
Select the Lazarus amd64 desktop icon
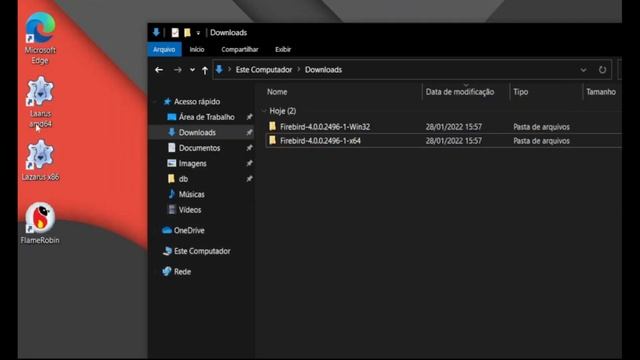[40, 102]
